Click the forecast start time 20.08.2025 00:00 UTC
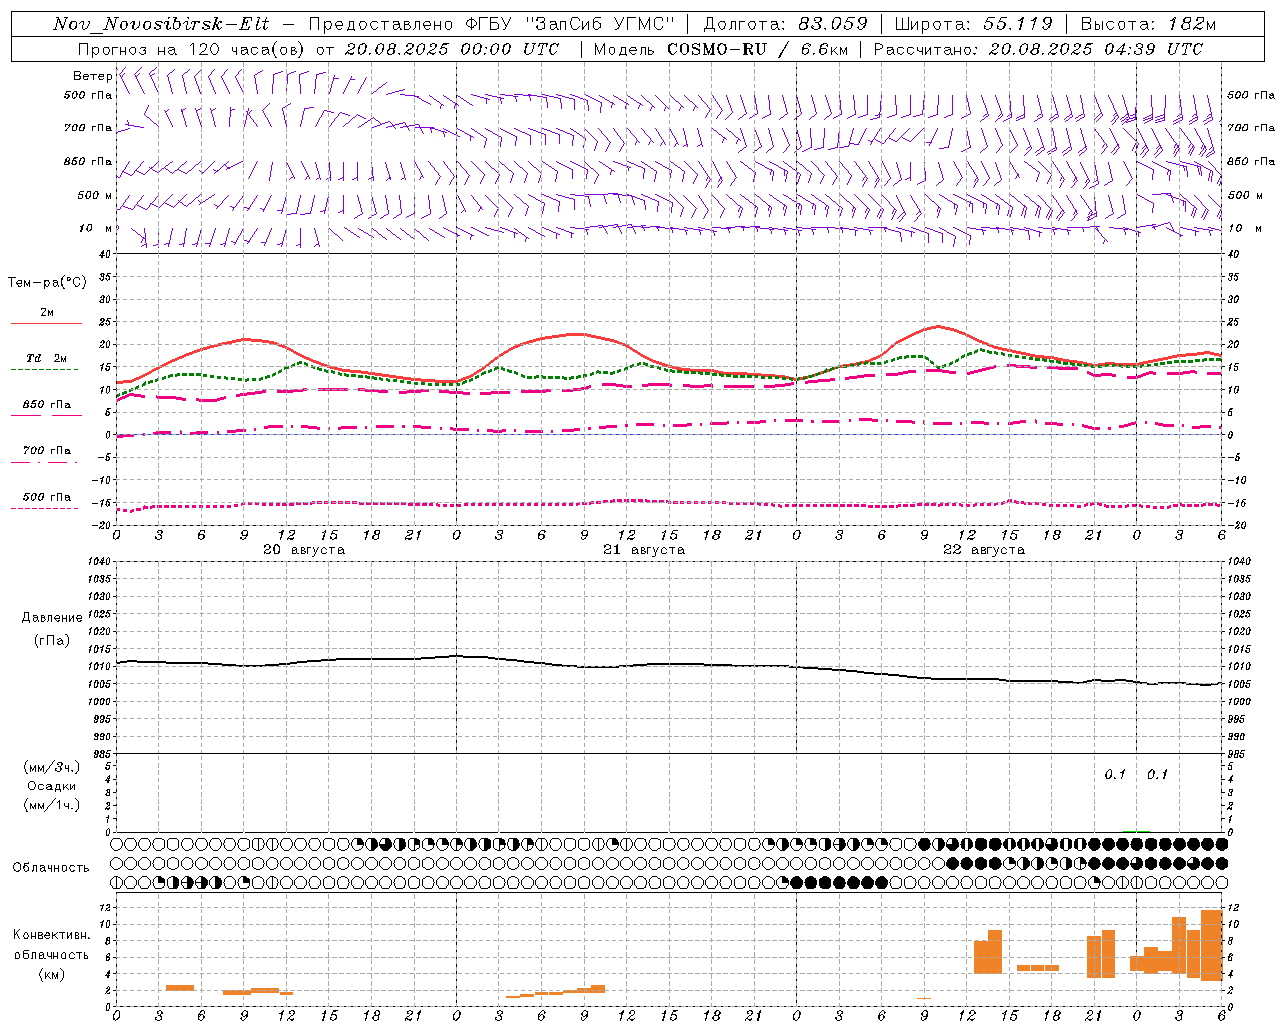 pyautogui.click(x=451, y=49)
